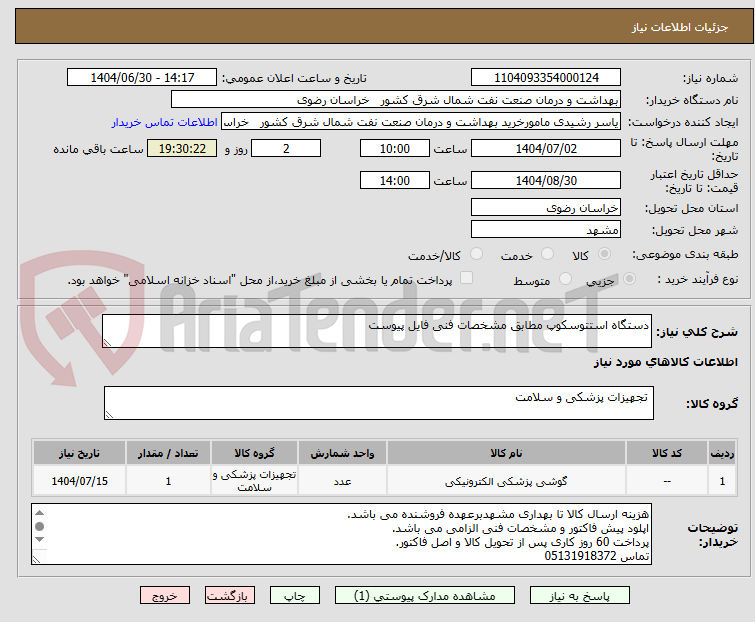
Task: Click the remaining time field 19:30:22
Action: point(182,148)
